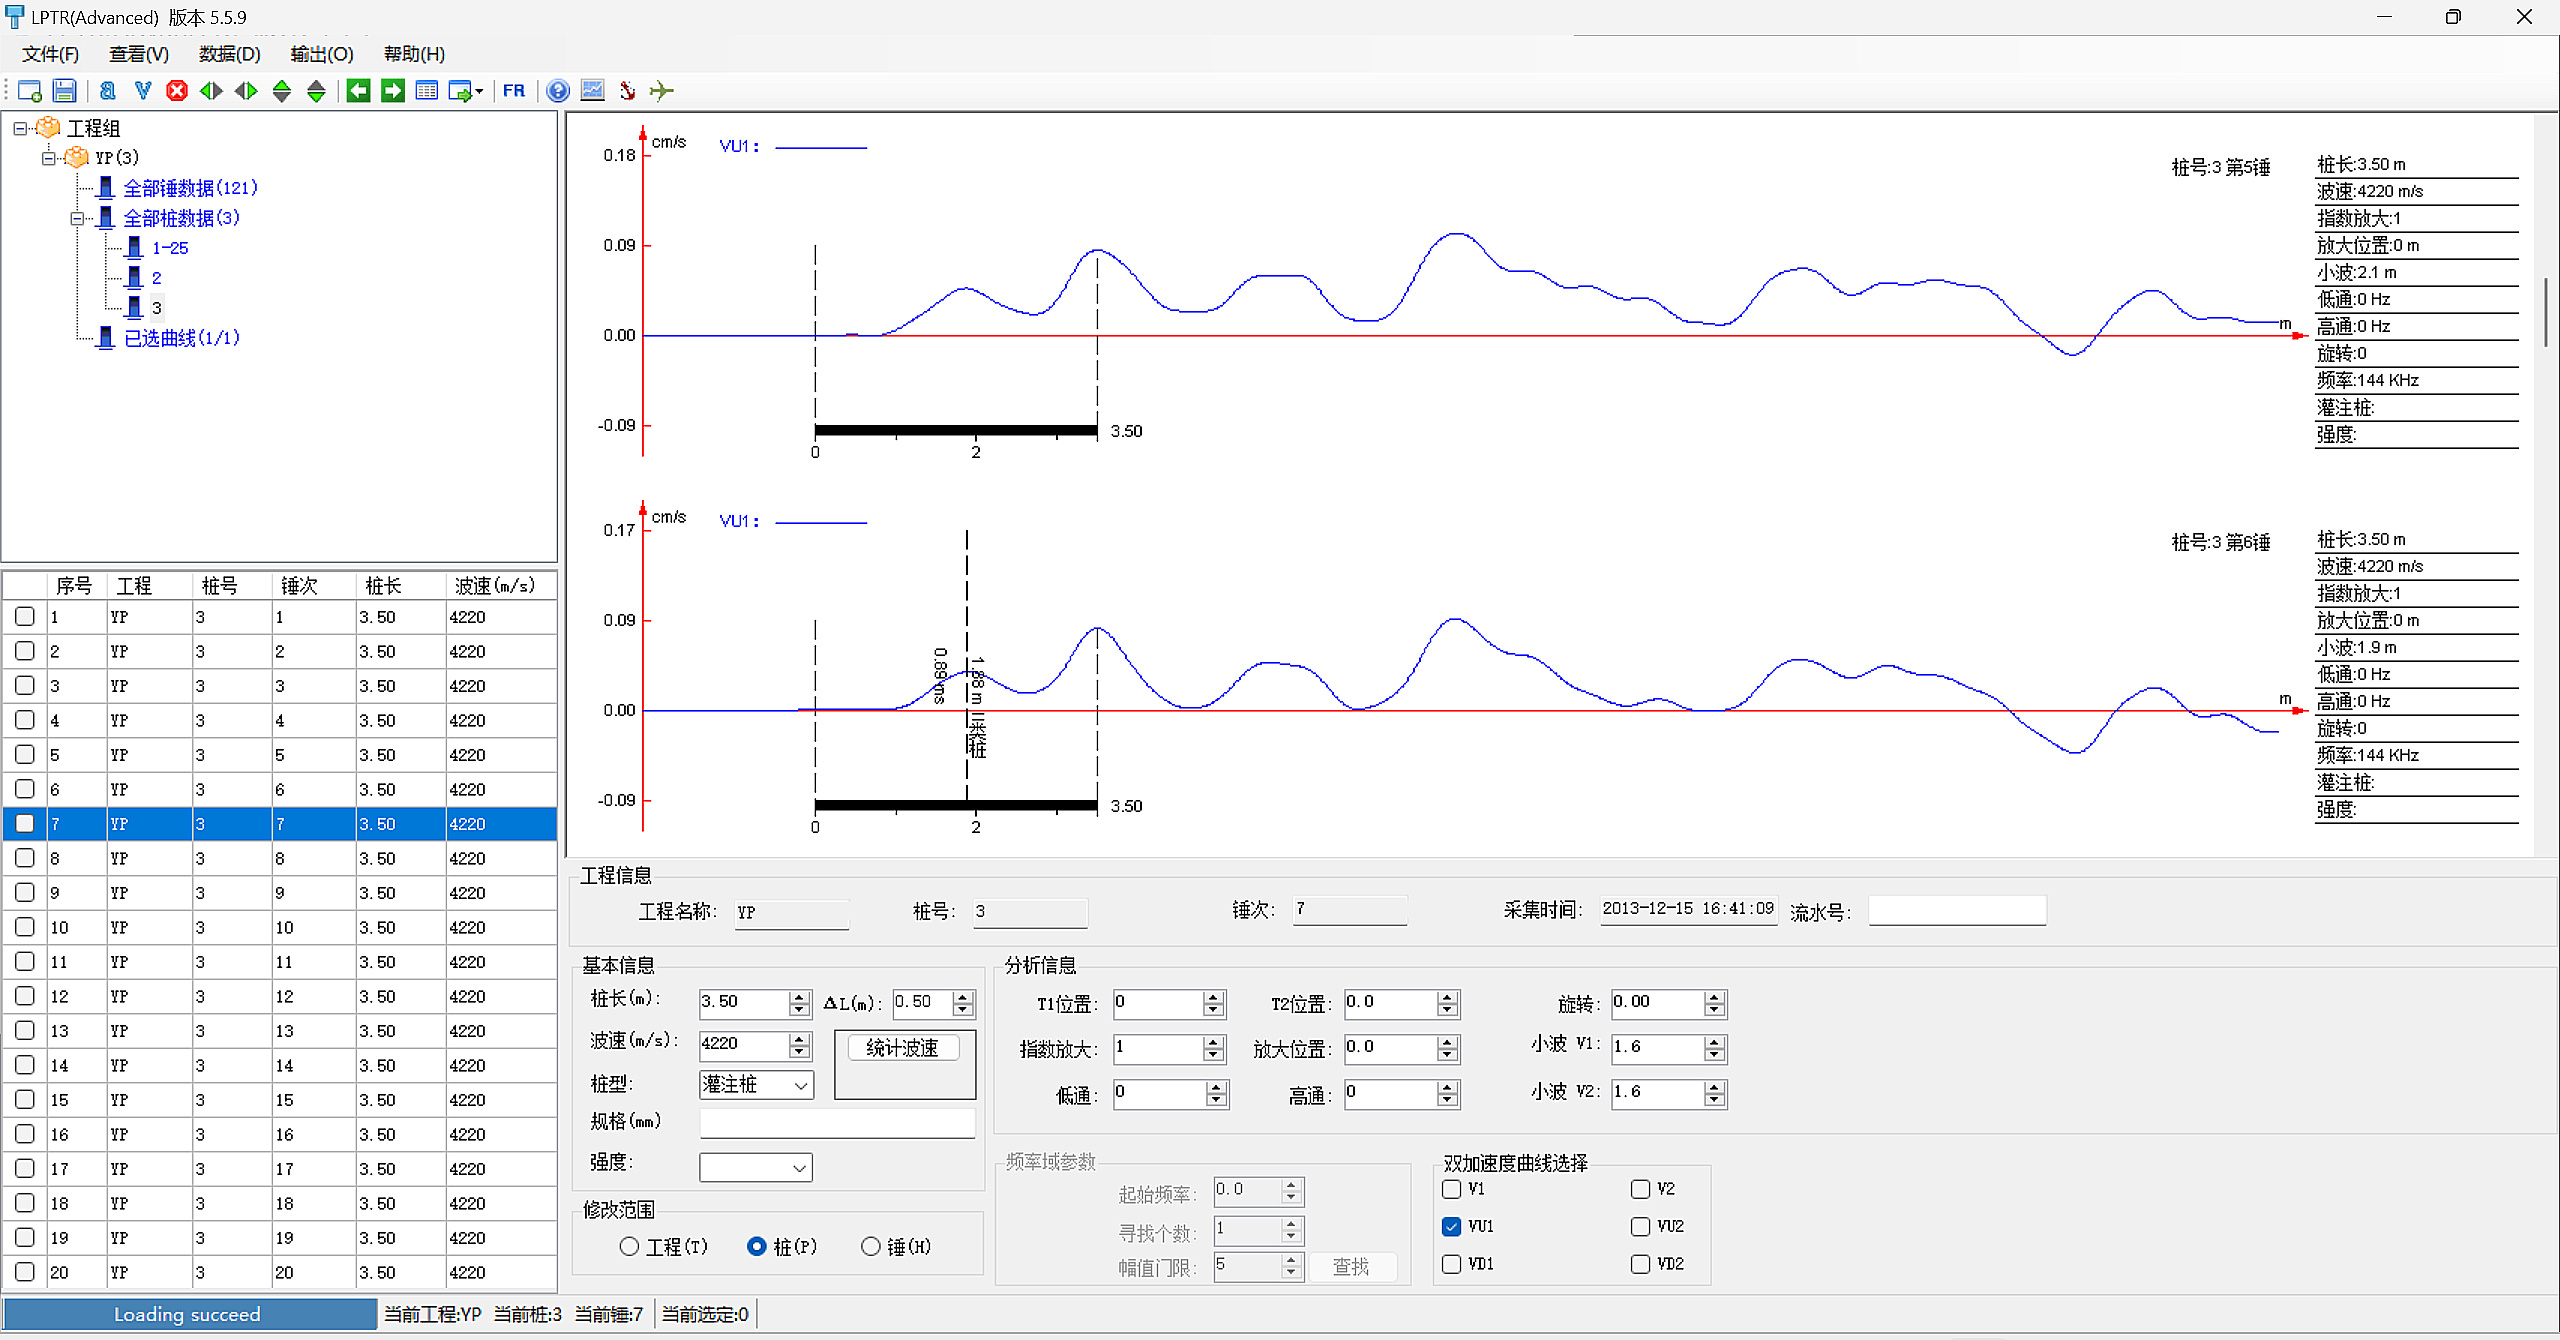This screenshot has width=2560, height=1340.
Task: Click the airplane toolbar icon
Action: (661, 91)
